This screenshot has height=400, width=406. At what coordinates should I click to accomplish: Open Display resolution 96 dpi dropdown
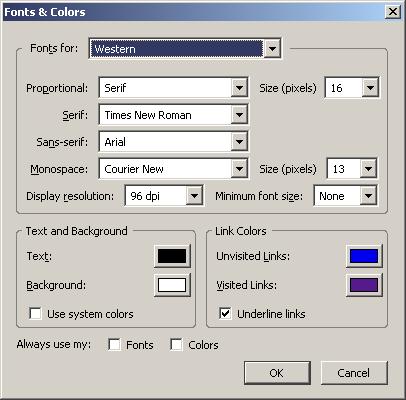(164, 196)
